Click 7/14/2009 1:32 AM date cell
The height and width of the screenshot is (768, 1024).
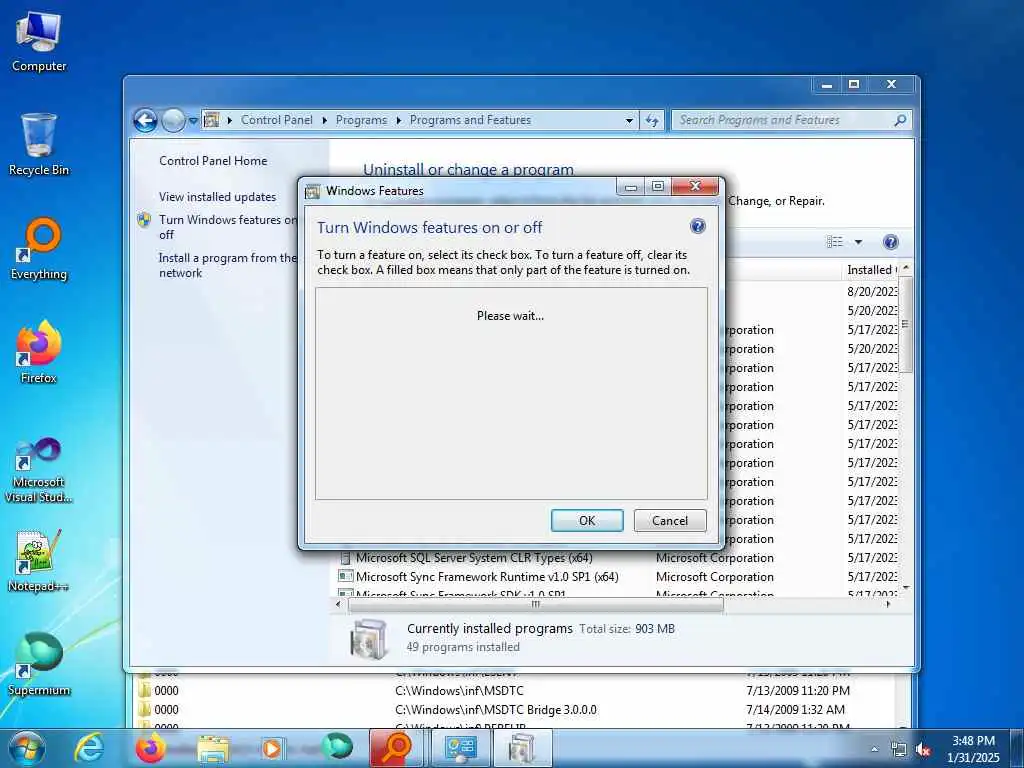coord(795,709)
